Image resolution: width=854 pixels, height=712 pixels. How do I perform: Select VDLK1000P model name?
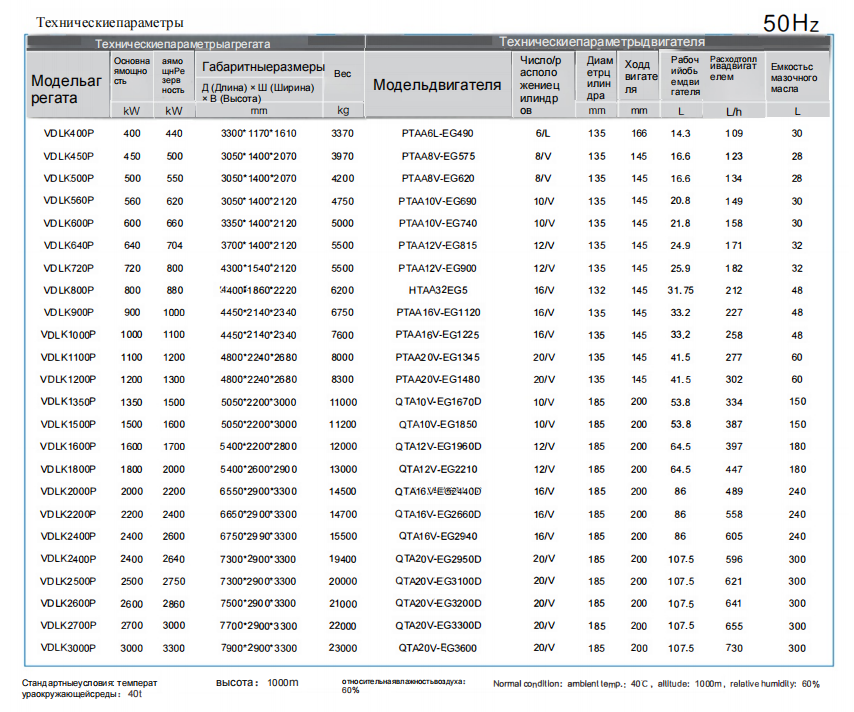68,334
